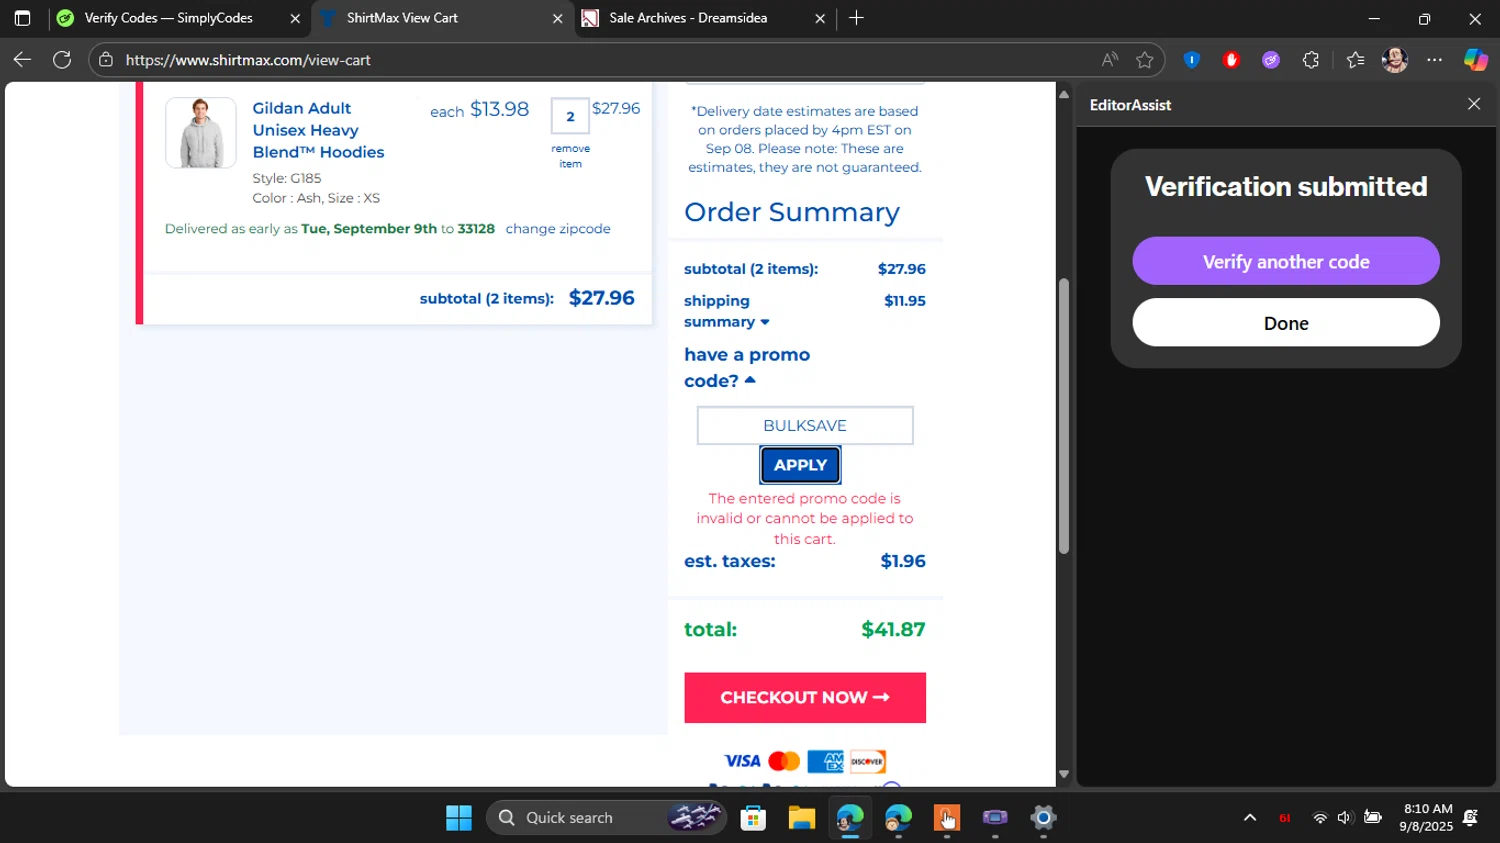Screen dimensions: 1500x843
Task: Close the ShirtMax View Cart tab
Action: coord(558,18)
